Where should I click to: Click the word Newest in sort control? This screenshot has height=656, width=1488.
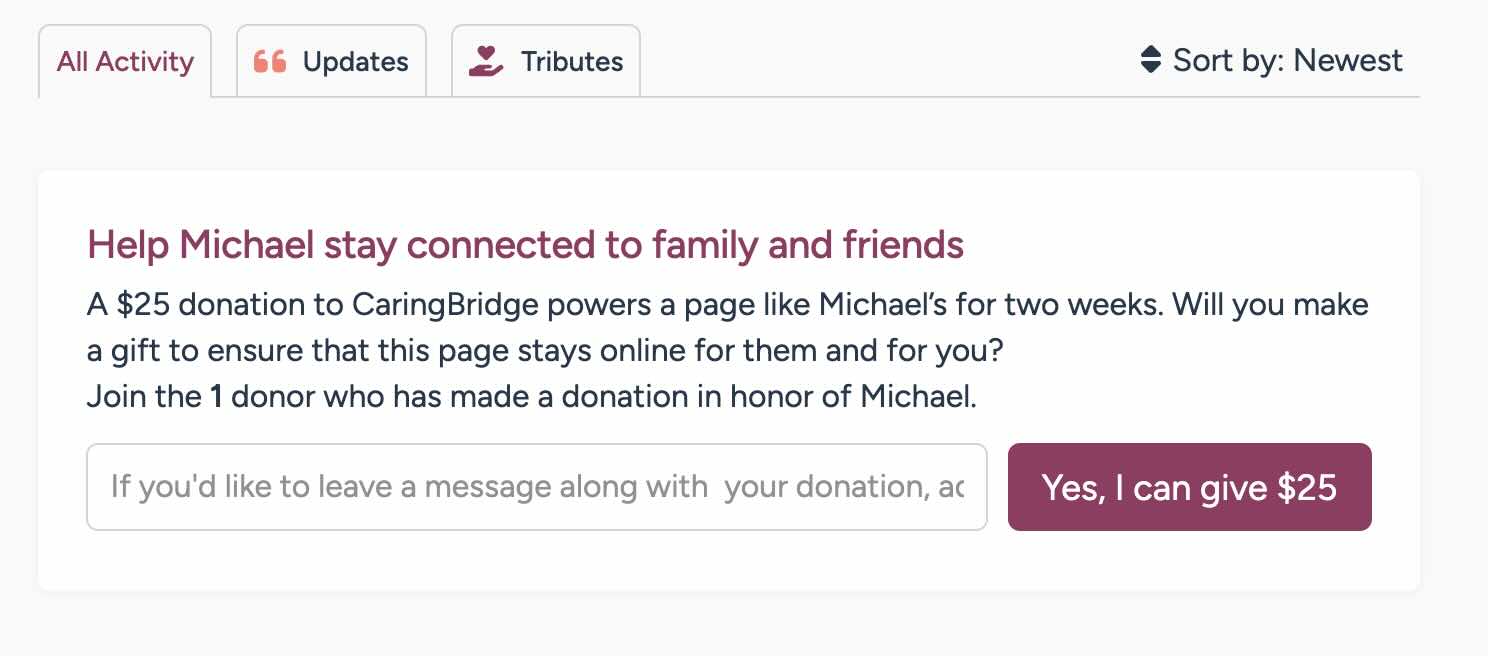click(x=1348, y=60)
